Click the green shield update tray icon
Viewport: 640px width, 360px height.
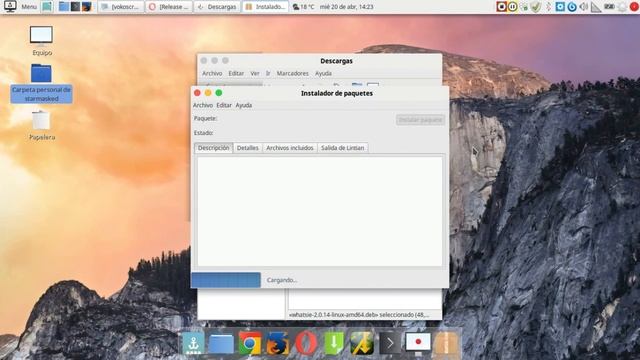[x=536, y=7]
